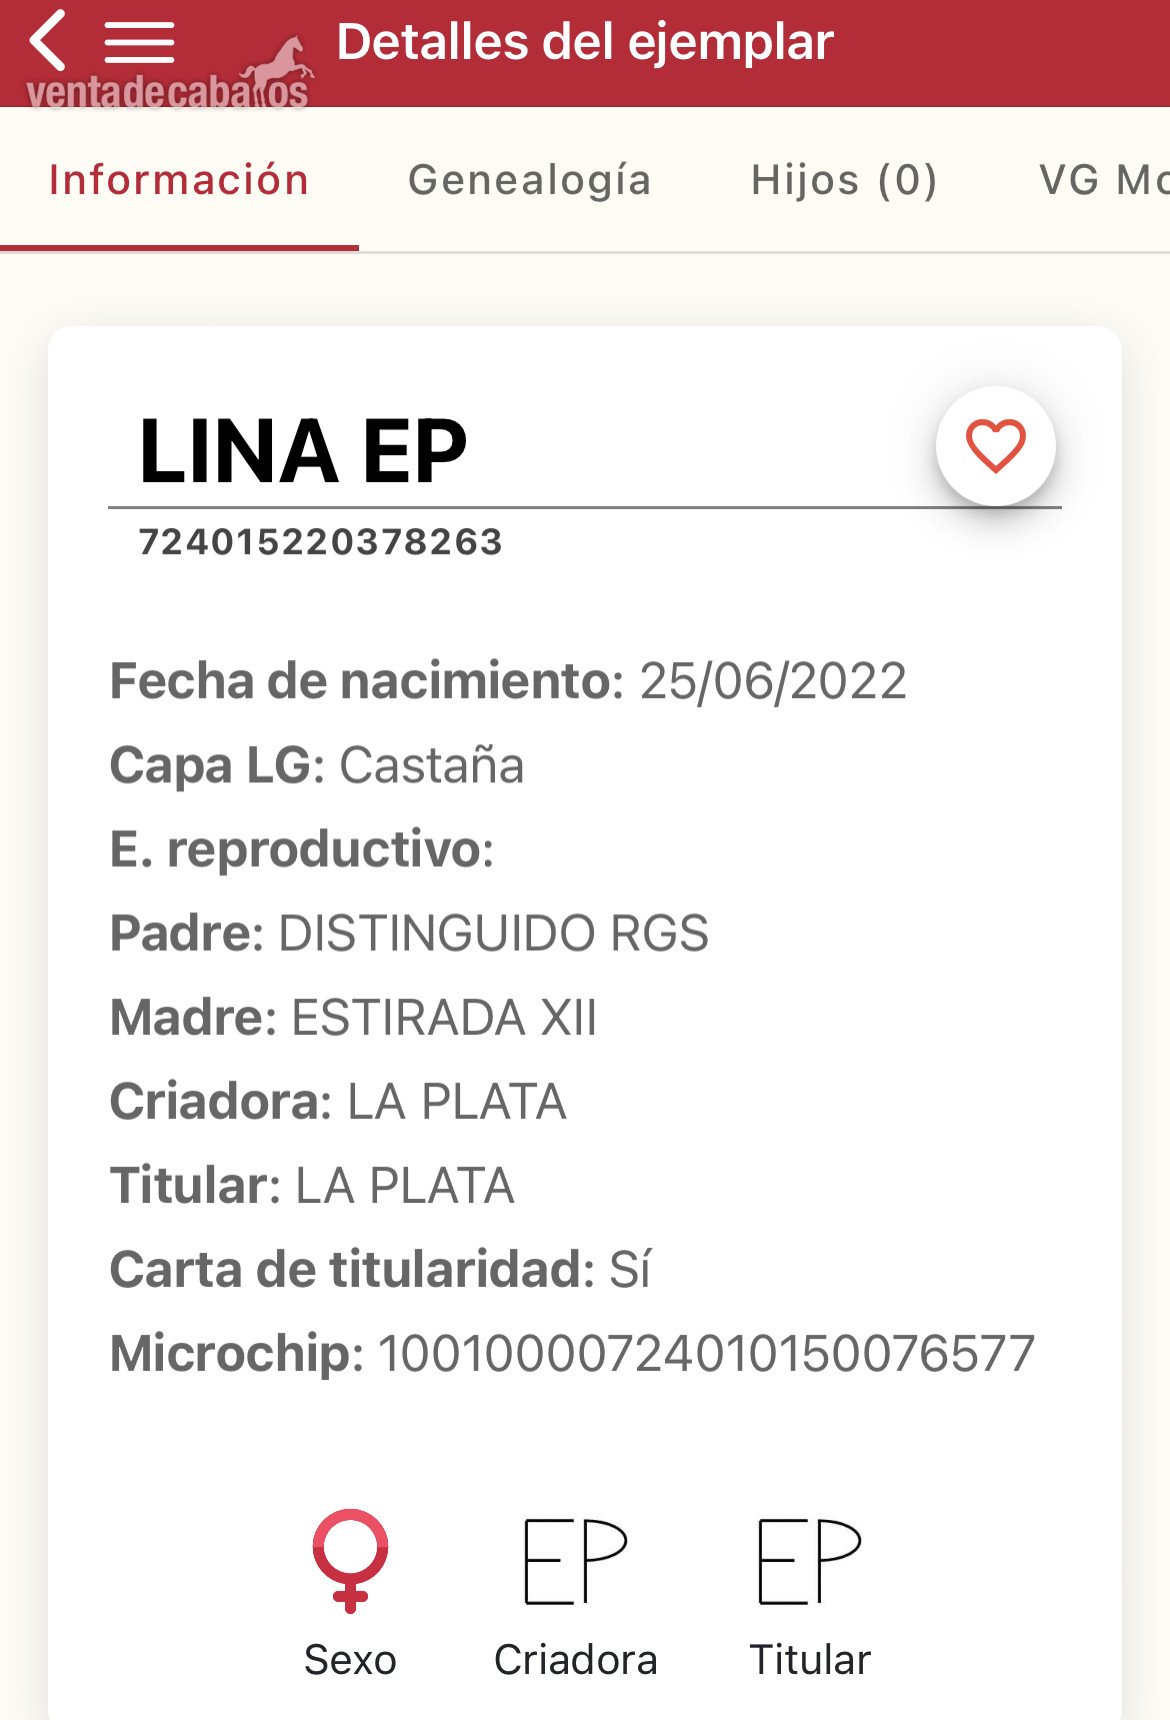Open the hamburger menu
Screen dimensions: 1170x1720
[139, 42]
